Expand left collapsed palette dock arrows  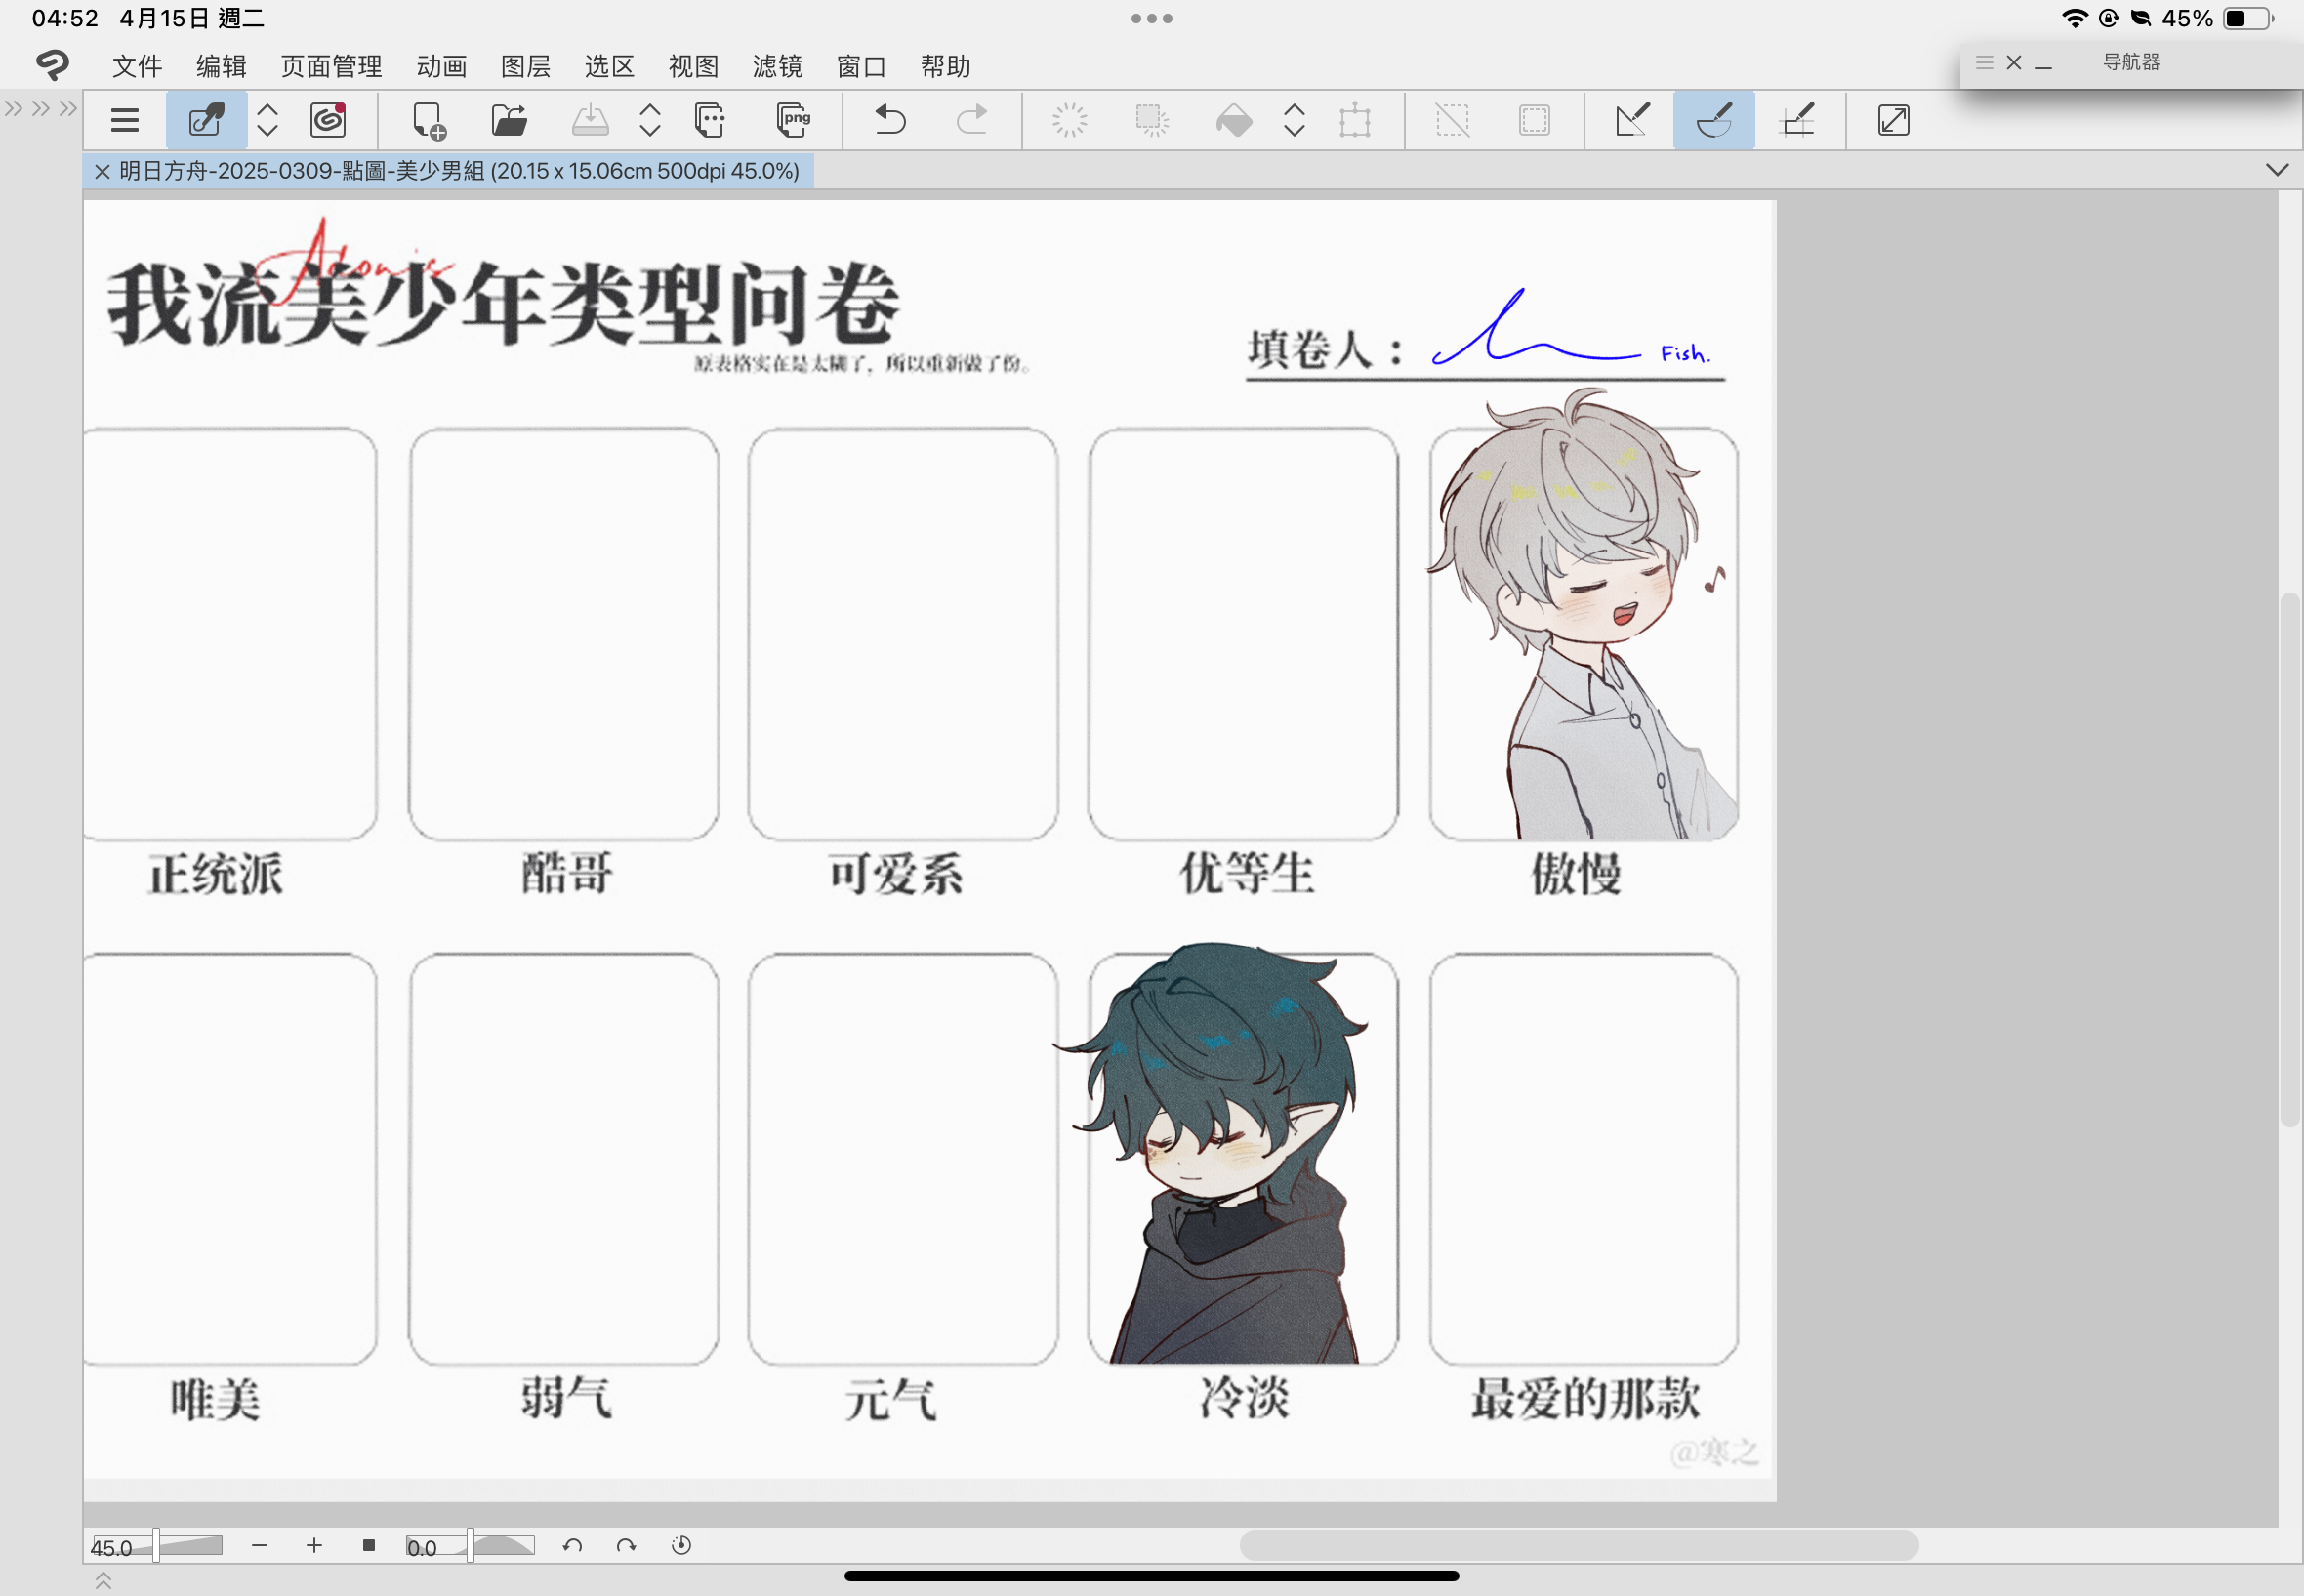tap(41, 108)
